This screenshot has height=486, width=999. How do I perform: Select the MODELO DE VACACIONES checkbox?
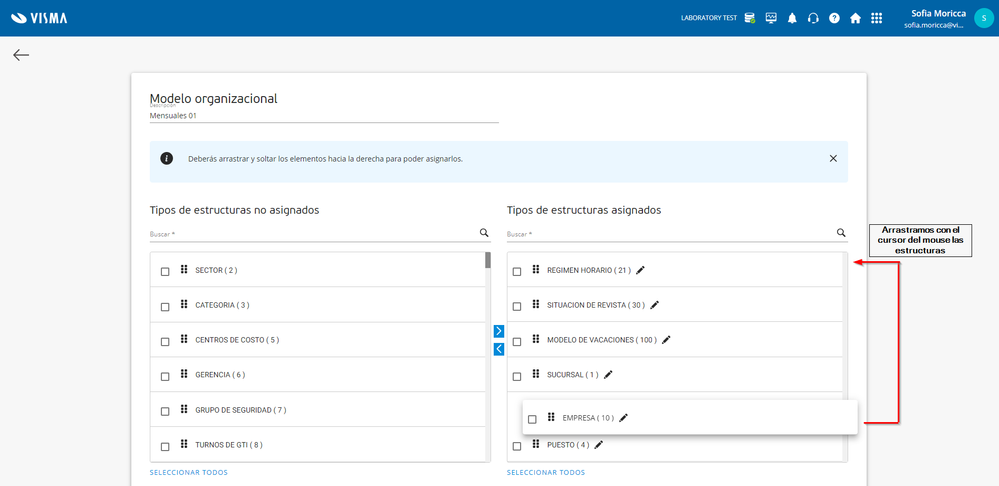[x=517, y=341]
